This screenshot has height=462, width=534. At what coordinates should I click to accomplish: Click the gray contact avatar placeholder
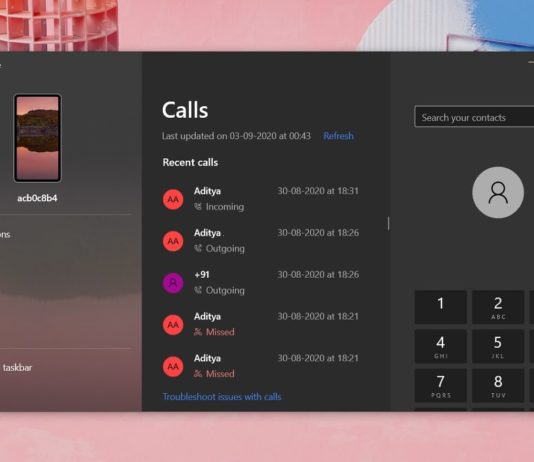[498, 192]
